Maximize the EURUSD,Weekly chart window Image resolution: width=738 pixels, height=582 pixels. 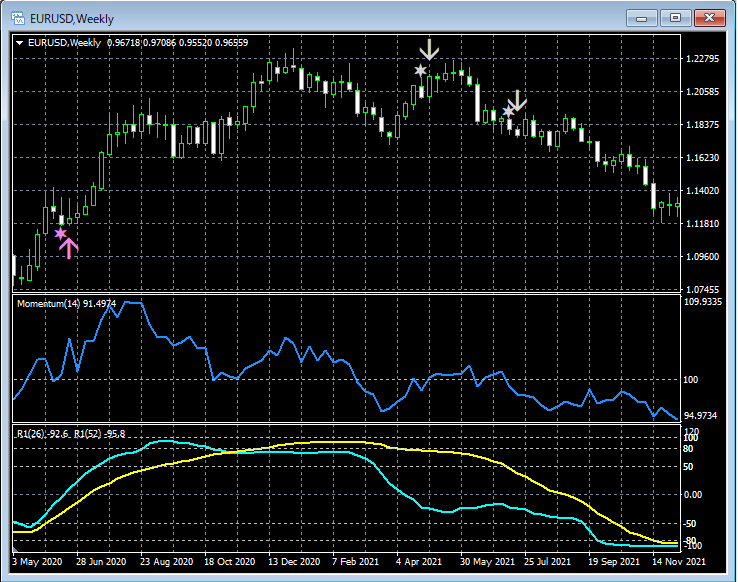pos(675,17)
